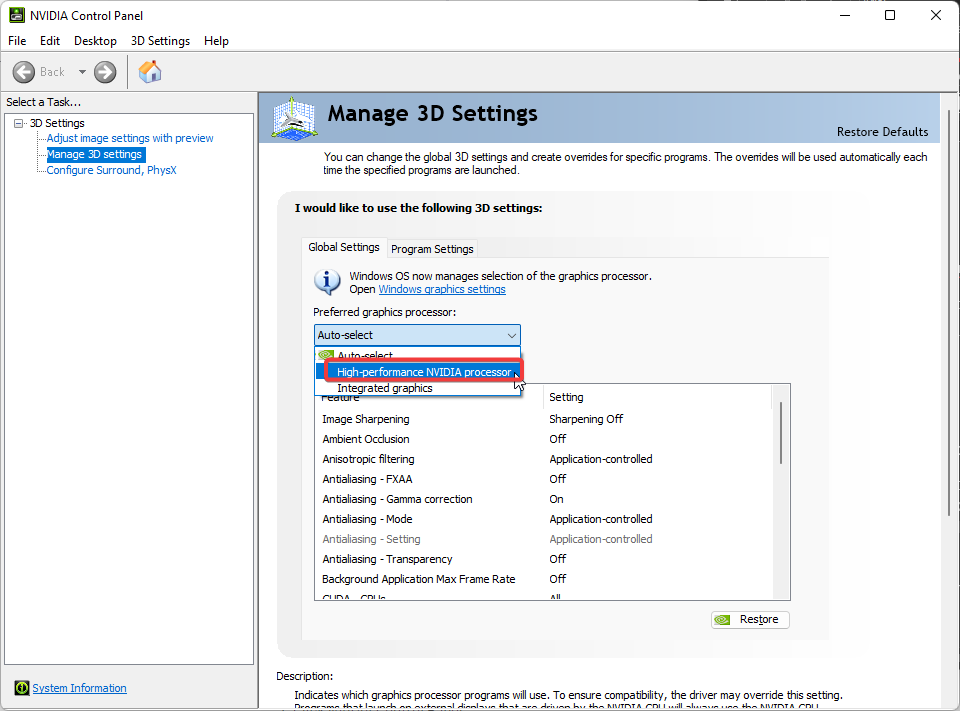Open Adjust image settings with preview
Image resolution: width=960 pixels, height=711 pixels.
[130, 138]
